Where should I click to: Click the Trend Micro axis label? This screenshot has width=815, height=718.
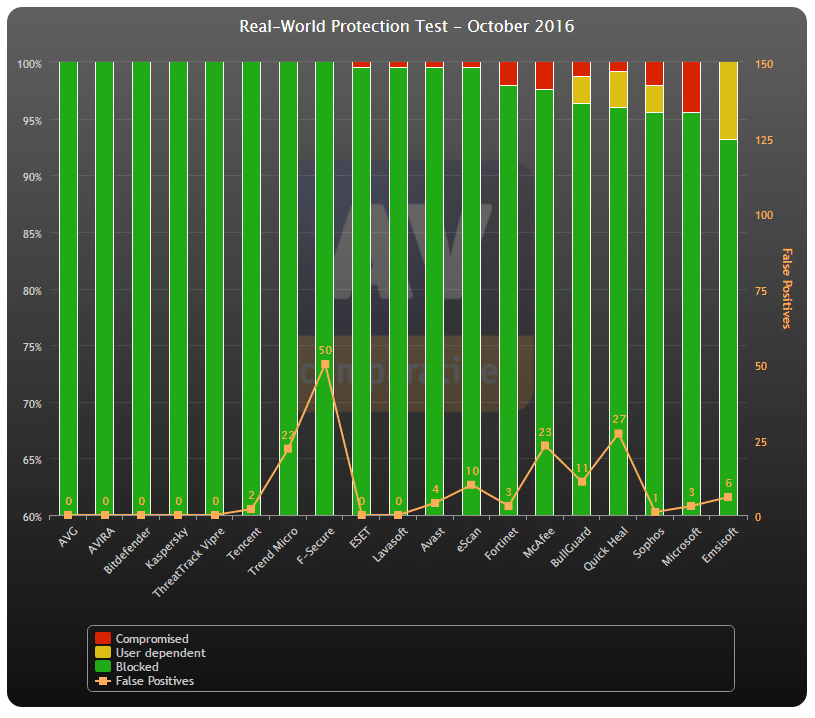[x=272, y=551]
